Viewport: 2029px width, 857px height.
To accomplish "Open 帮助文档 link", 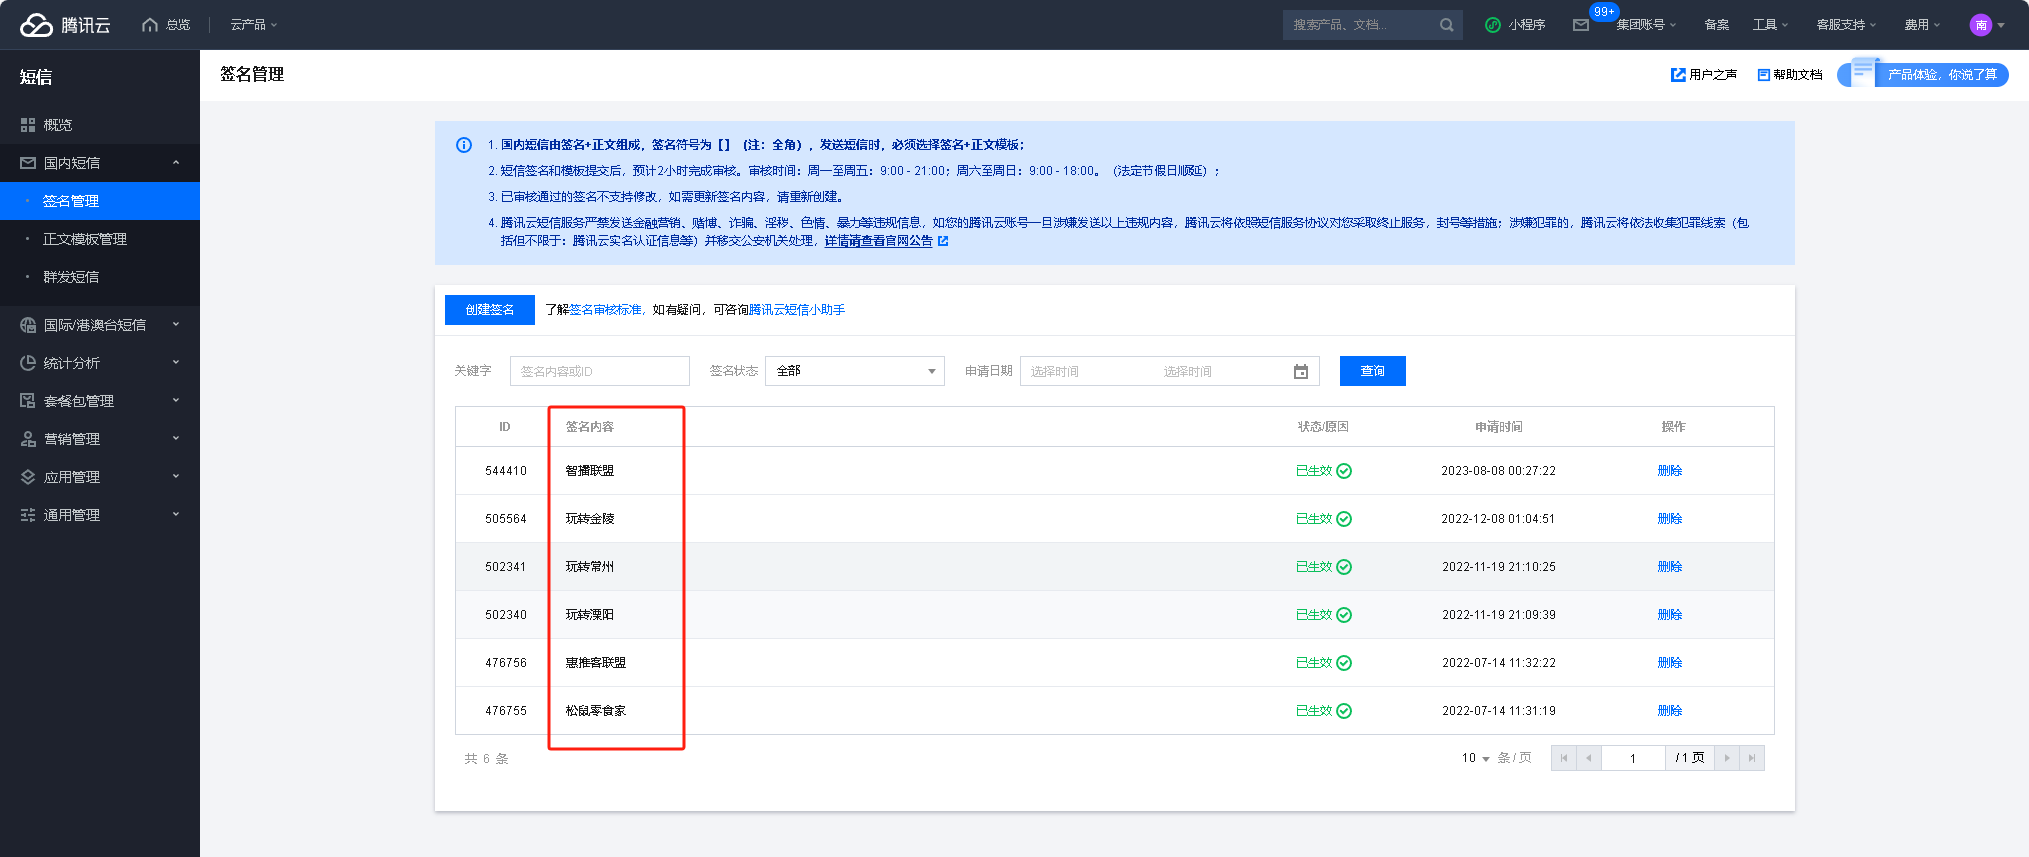I will click(x=1790, y=75).
